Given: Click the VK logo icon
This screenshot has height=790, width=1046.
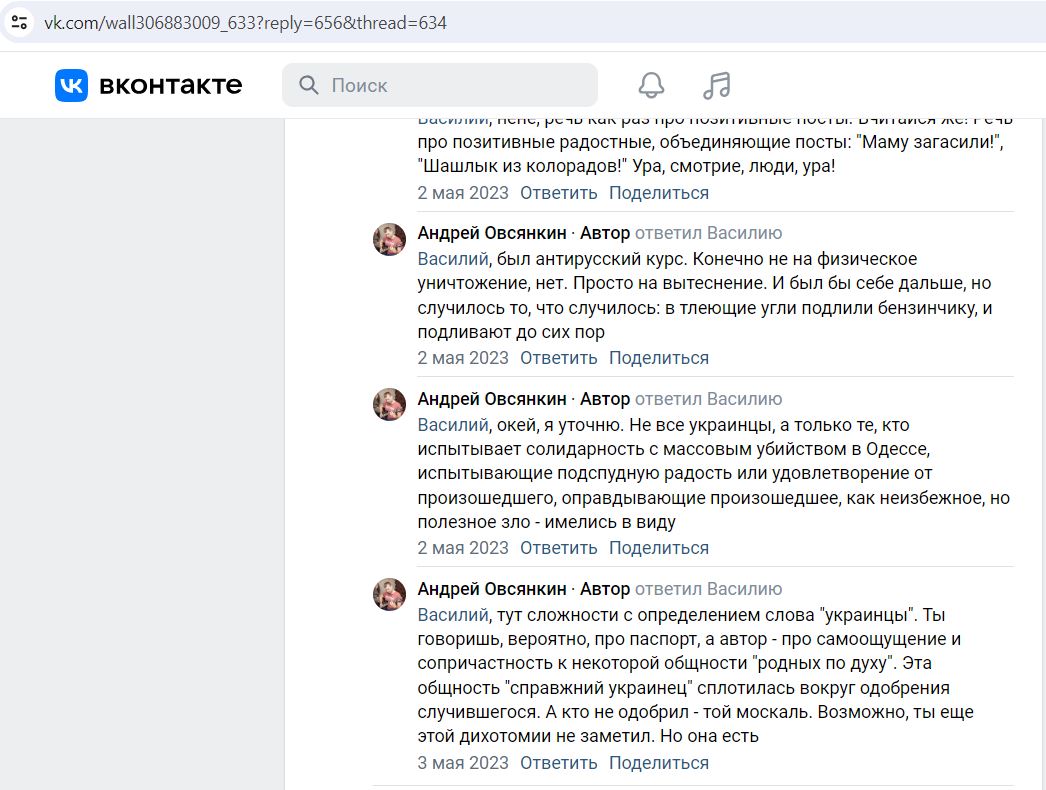Looking at the screenshot, I should pyautogui.click(x=71, y=85).
